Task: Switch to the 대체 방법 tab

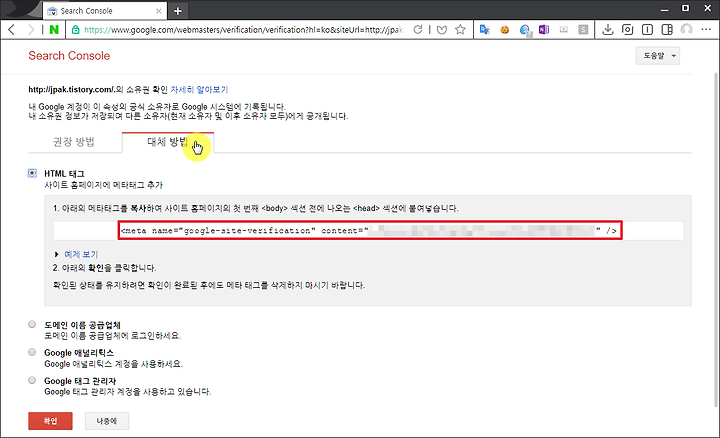Action: pos(168,142)
